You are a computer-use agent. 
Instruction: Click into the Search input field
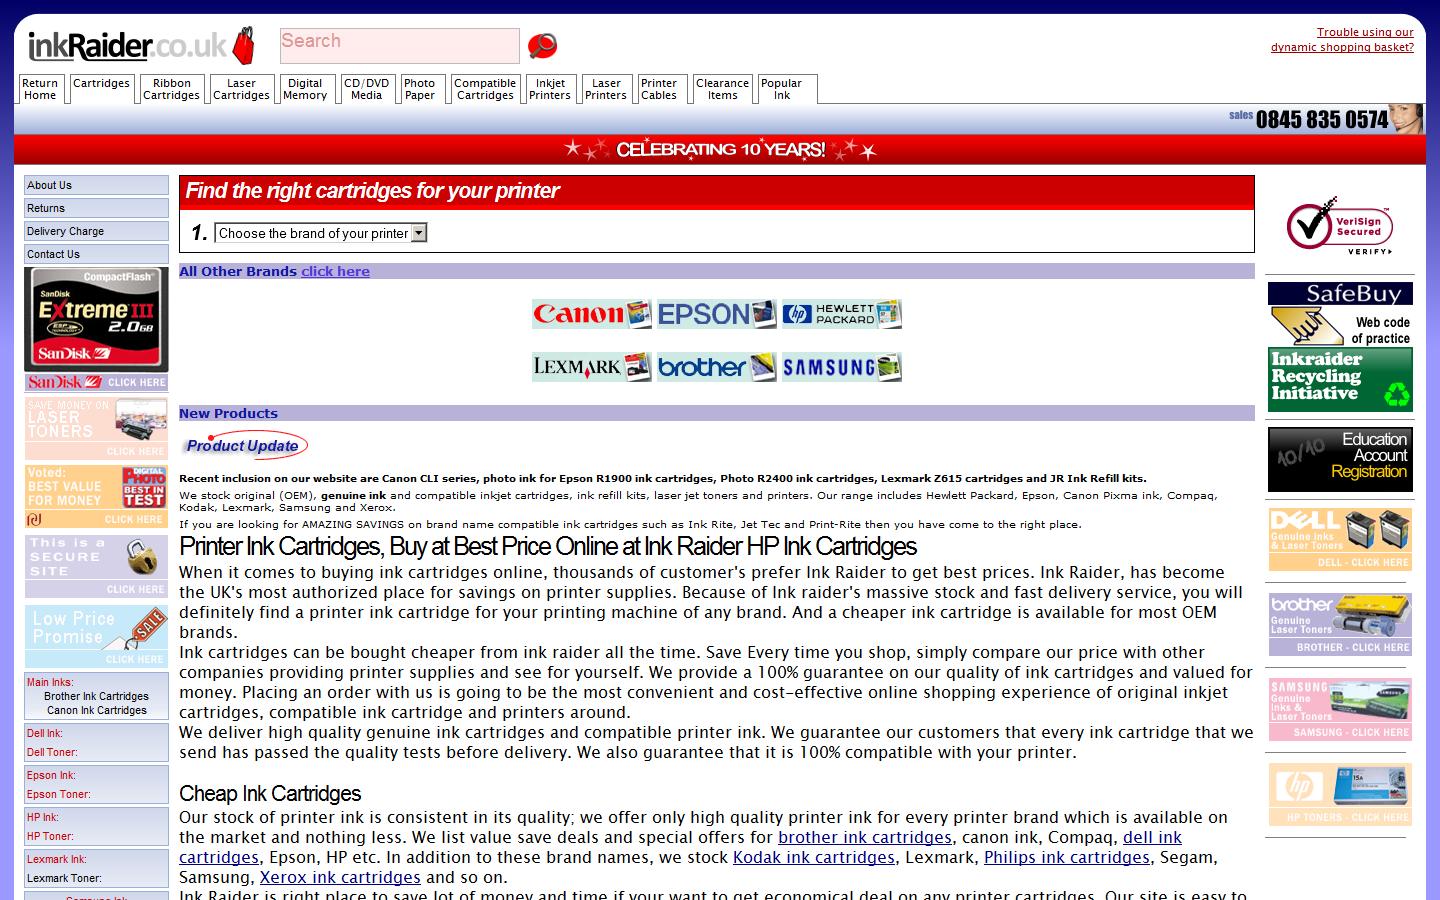tap(399, 45)
